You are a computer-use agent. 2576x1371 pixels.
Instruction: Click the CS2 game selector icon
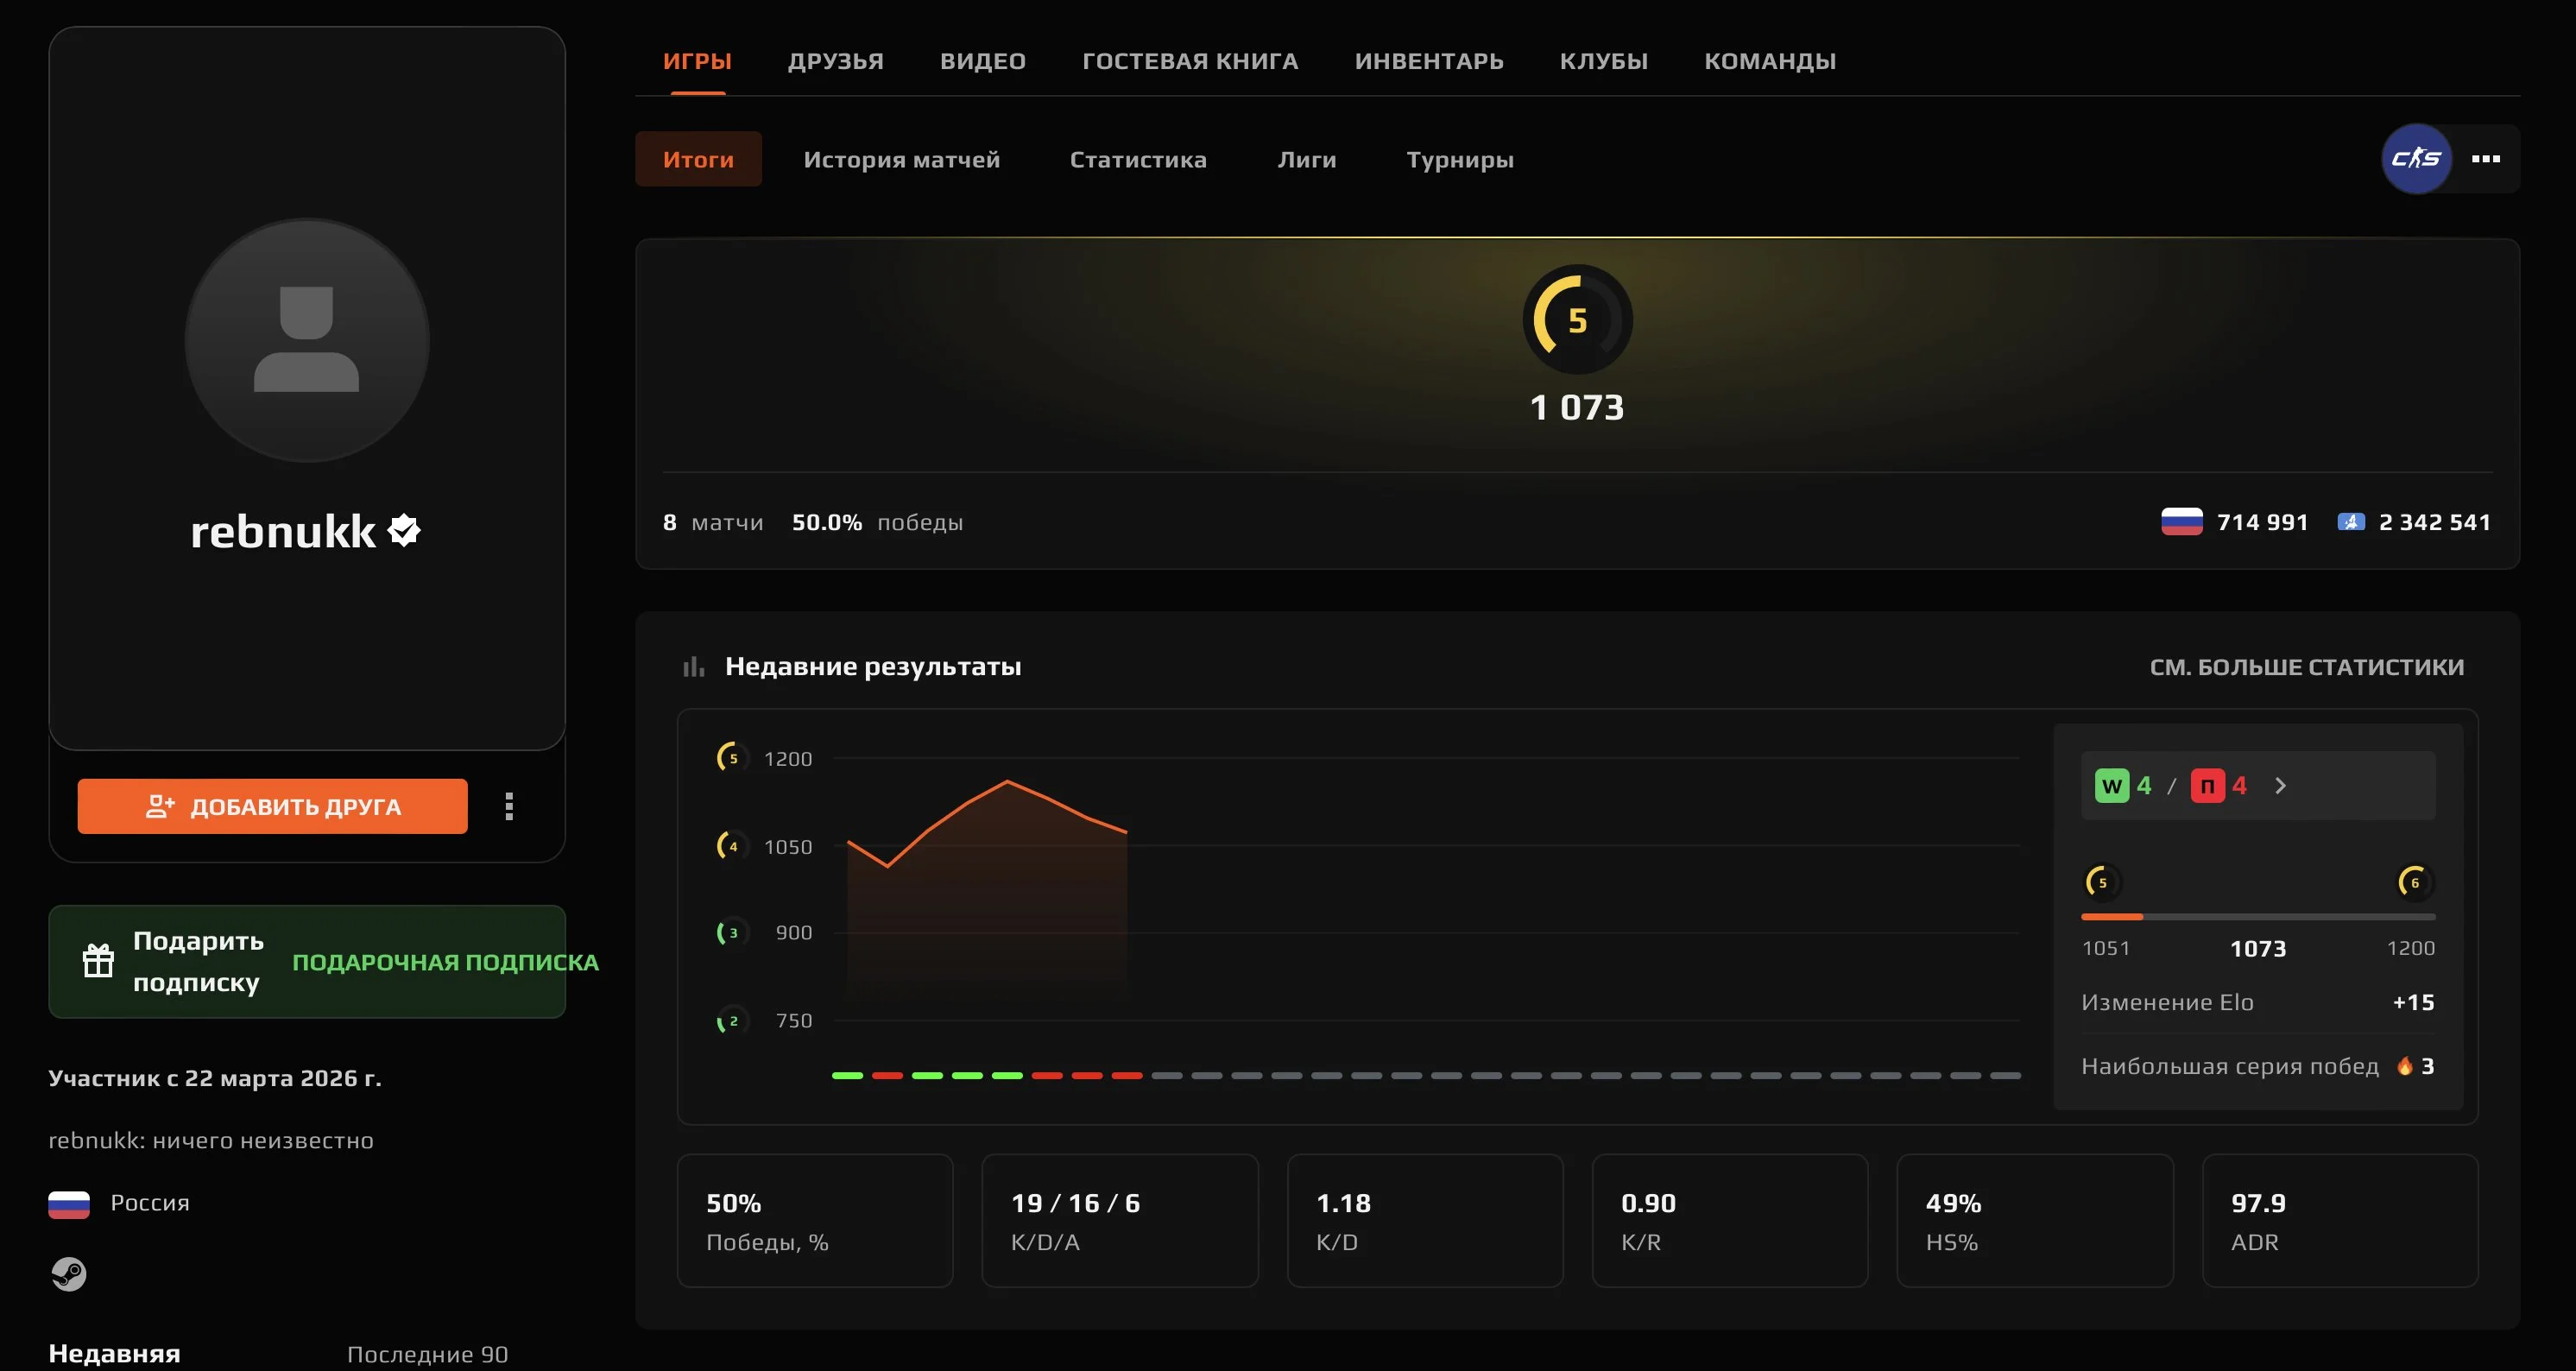(2416, 158)
